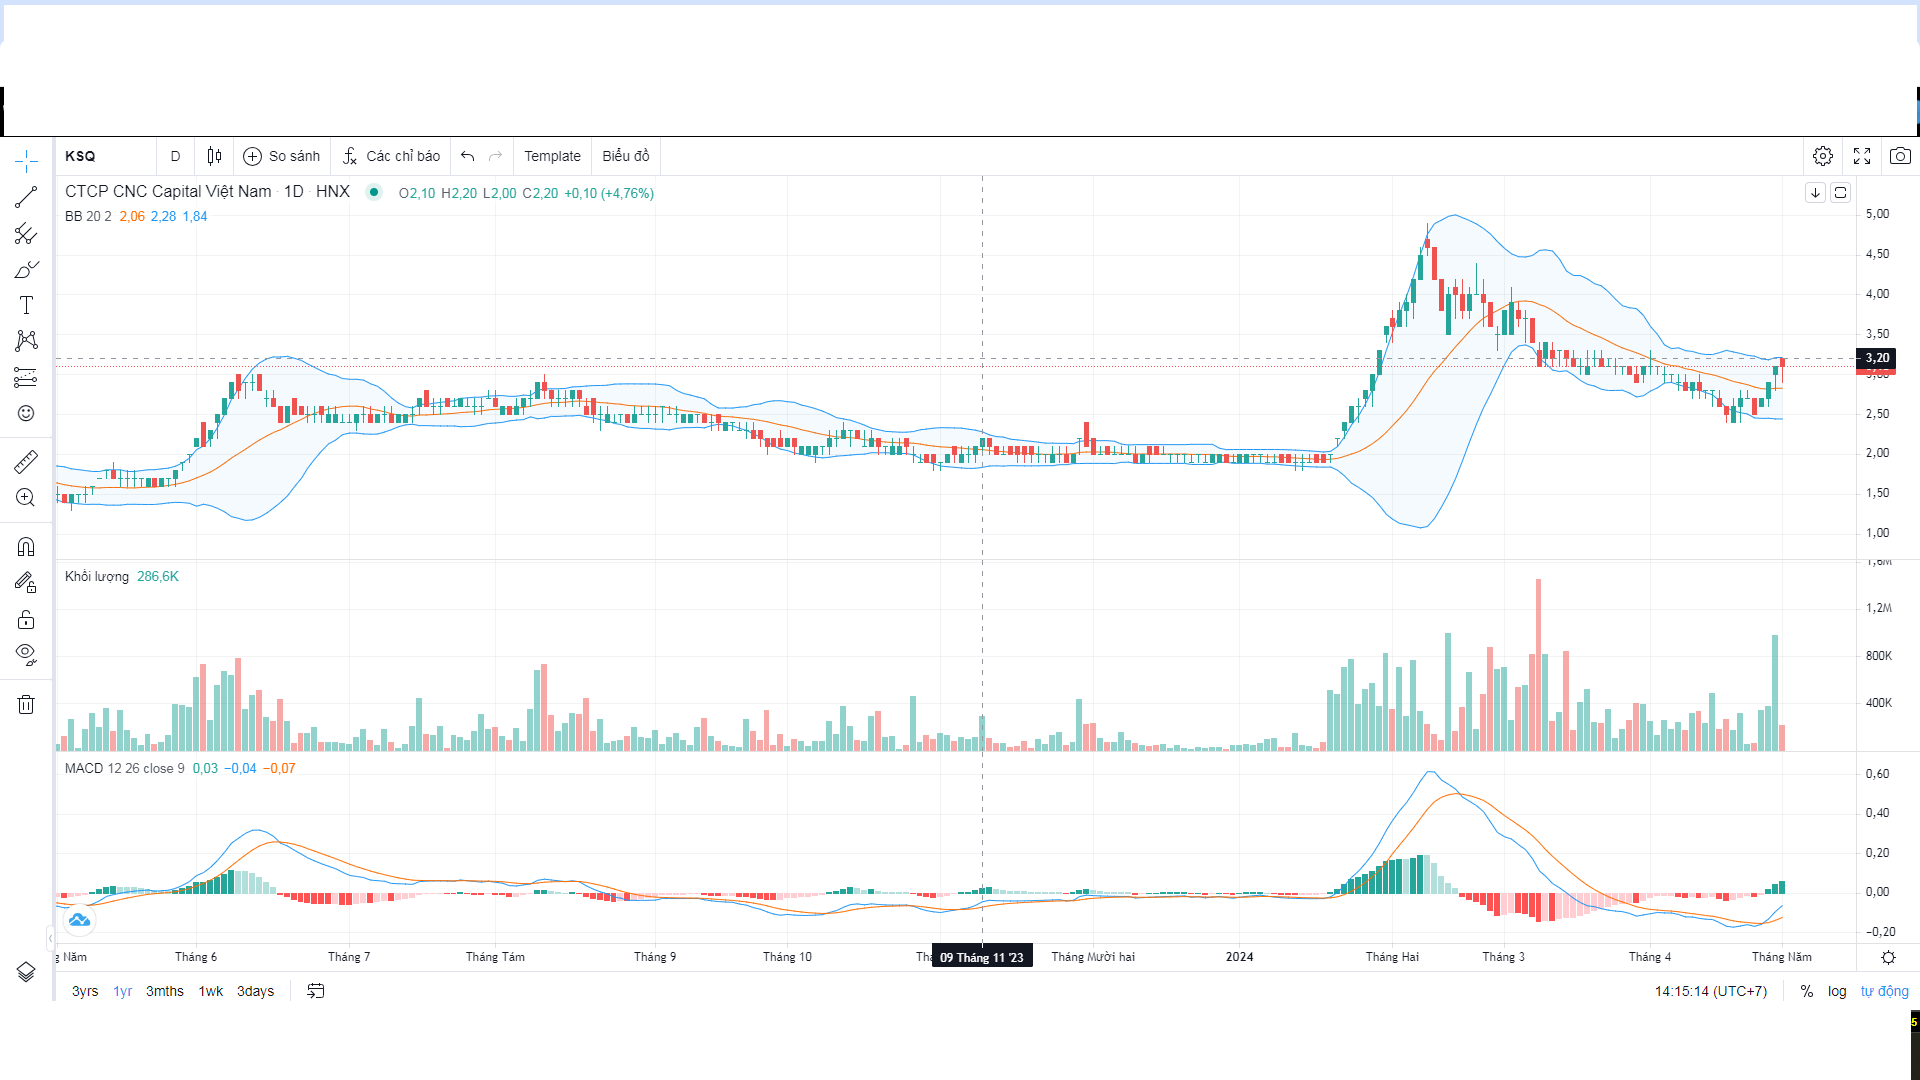This screenshot has height=1080, width=1920.
Task: Enter fullscreen chart mode
Action: [x=1862, y=156]
